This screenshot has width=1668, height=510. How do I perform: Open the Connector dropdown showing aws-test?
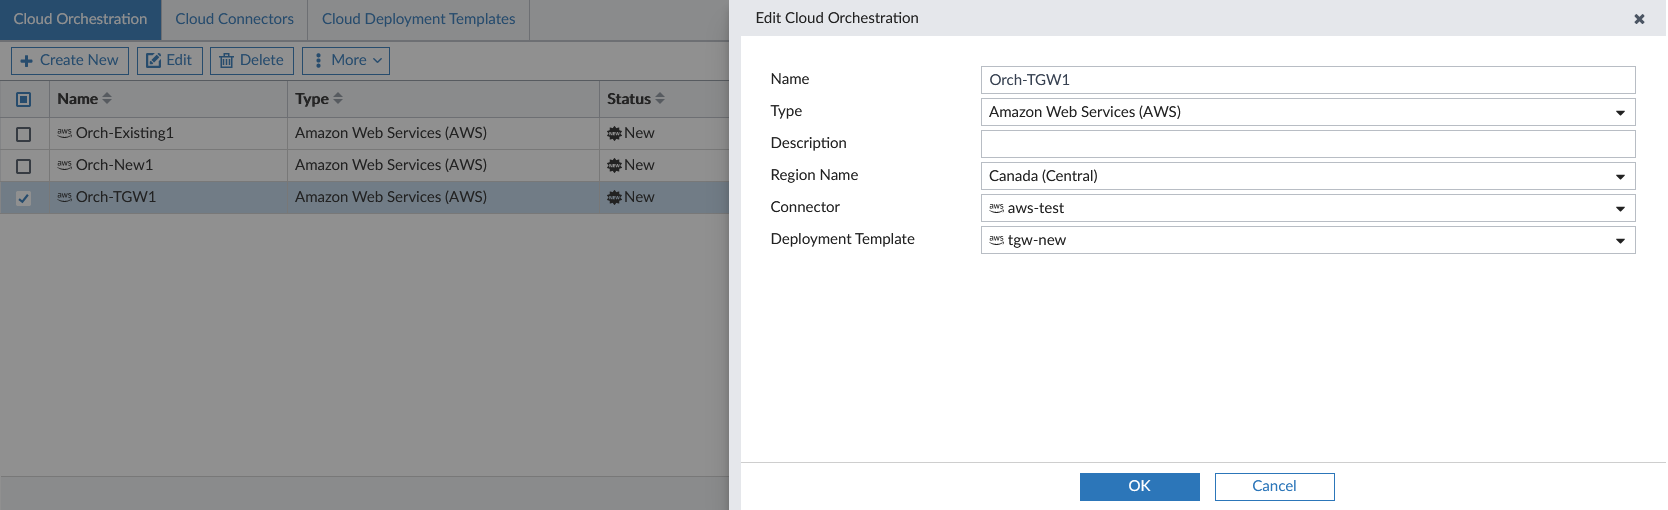coord(1307,208)
